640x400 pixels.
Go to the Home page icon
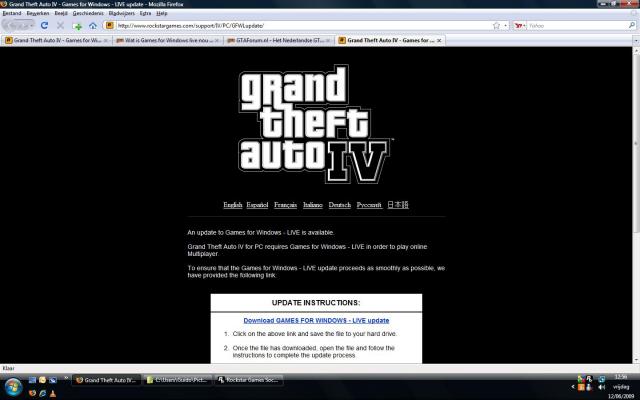click(x=93, y=26)
